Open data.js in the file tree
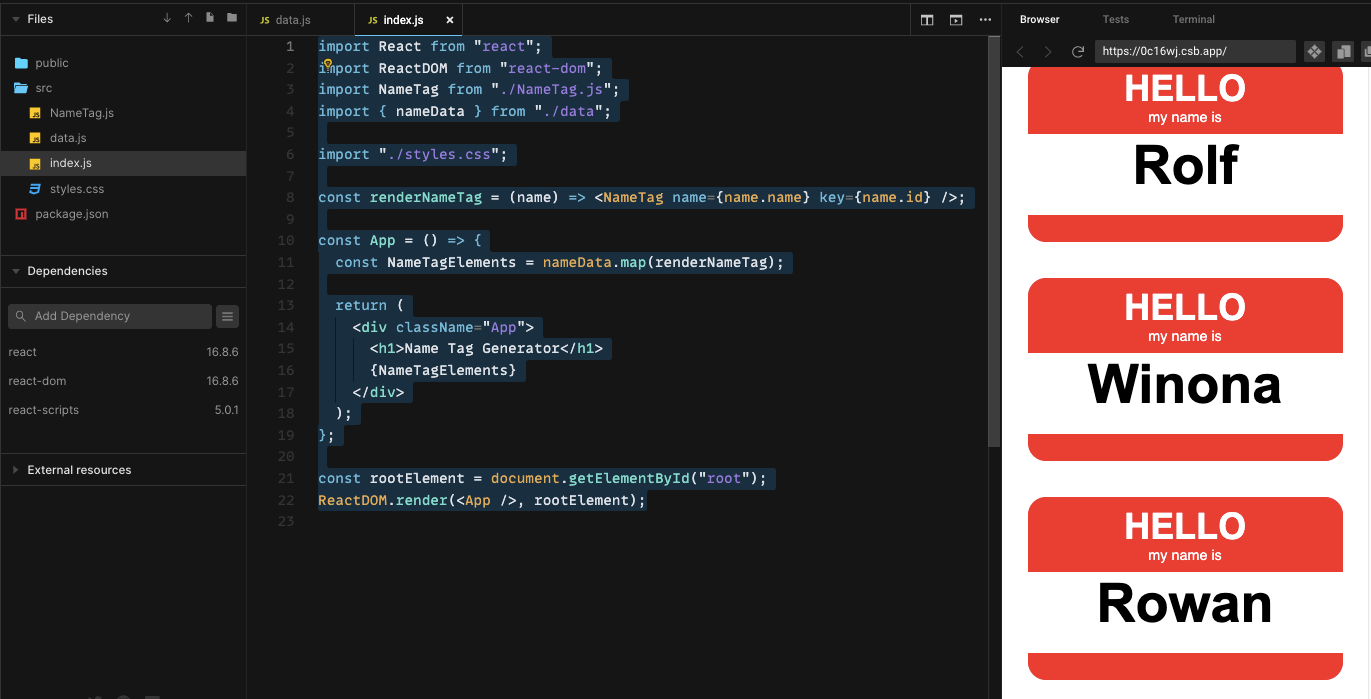 point(123,138)
